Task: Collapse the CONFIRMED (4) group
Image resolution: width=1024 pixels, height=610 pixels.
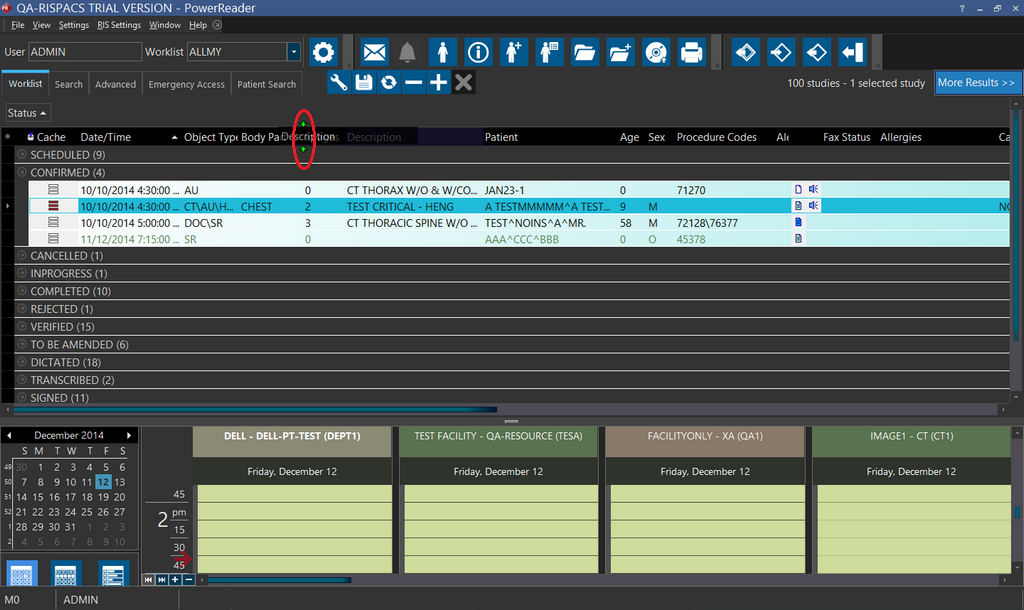Action: tap(22, 173)
